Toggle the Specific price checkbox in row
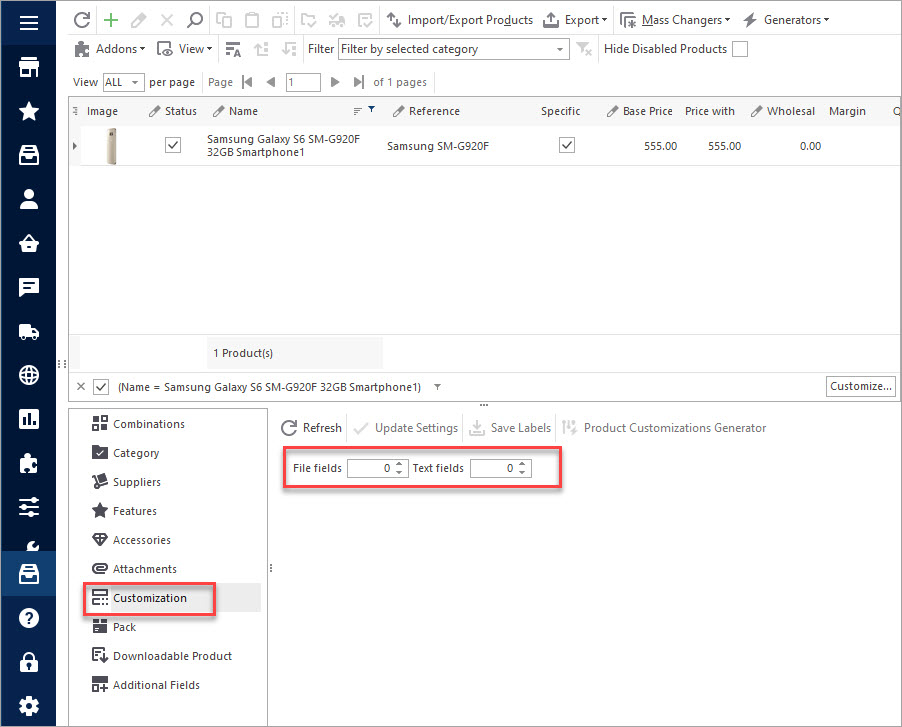This screenshot has width=902, height=727. coord(567,145)
